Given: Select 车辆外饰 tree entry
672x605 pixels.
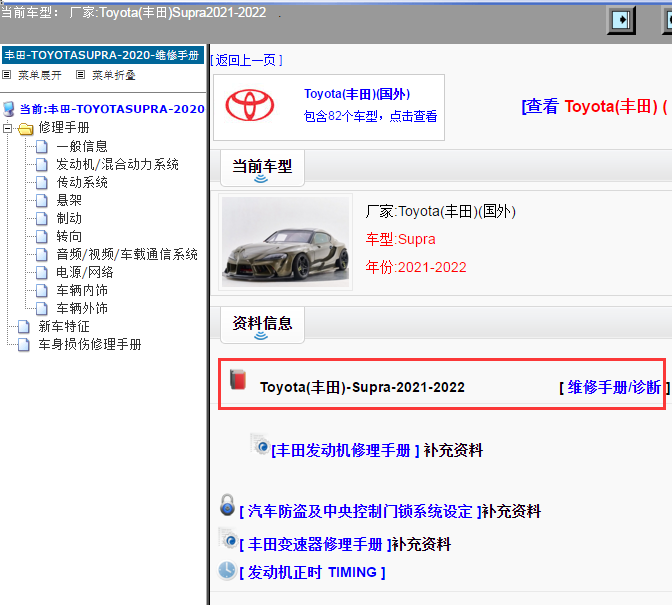Looking at the screenshot, I should pyautogui.click(x=82, y=308).
